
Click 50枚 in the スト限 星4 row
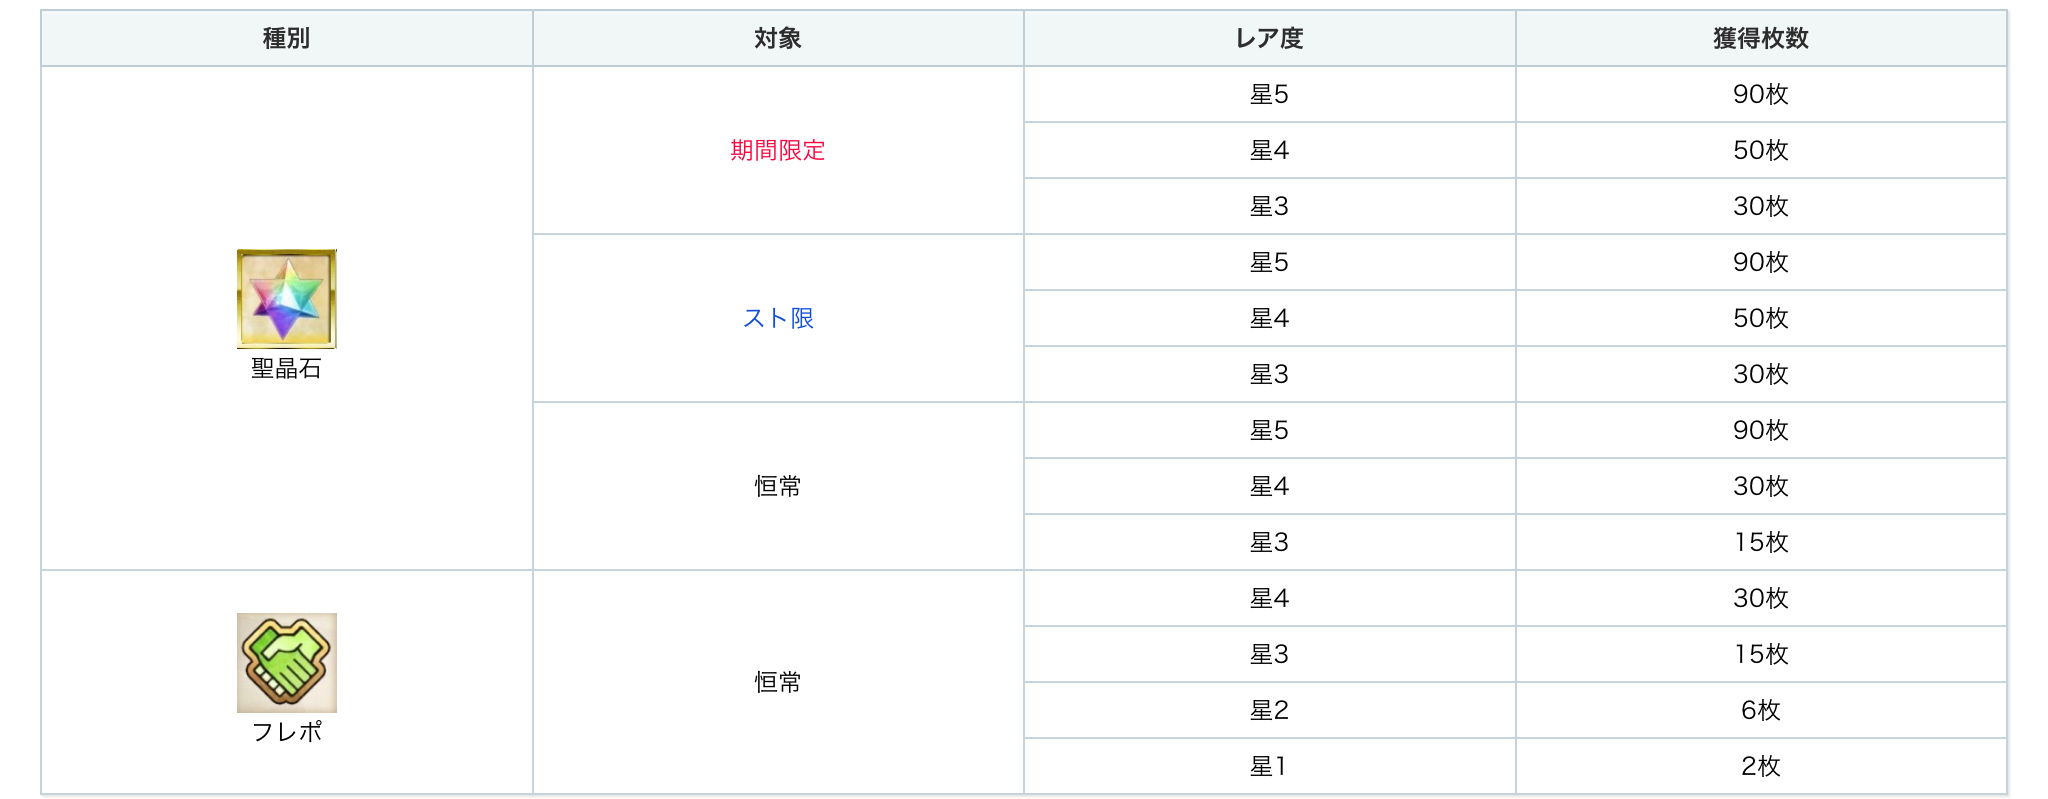coord(1760,318)
